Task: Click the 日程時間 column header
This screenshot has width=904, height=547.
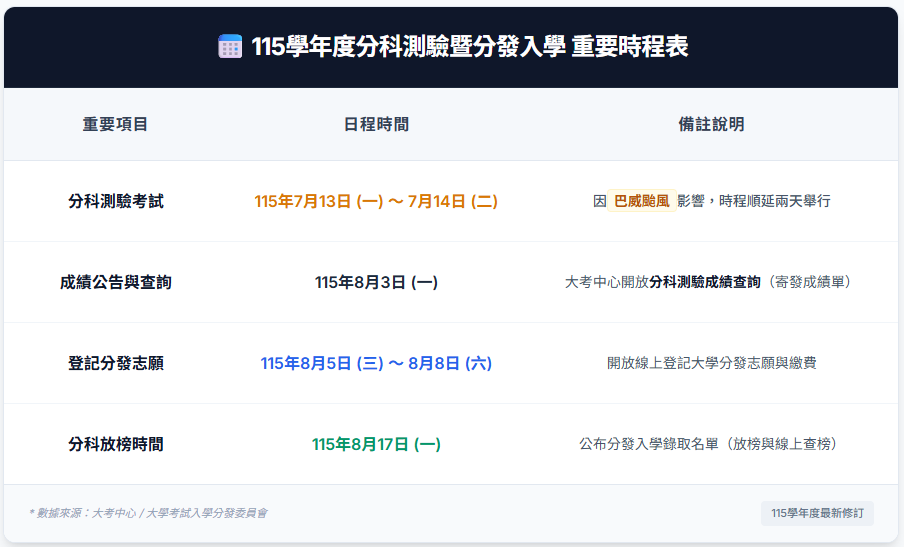Action: click(x=376, y=124)
